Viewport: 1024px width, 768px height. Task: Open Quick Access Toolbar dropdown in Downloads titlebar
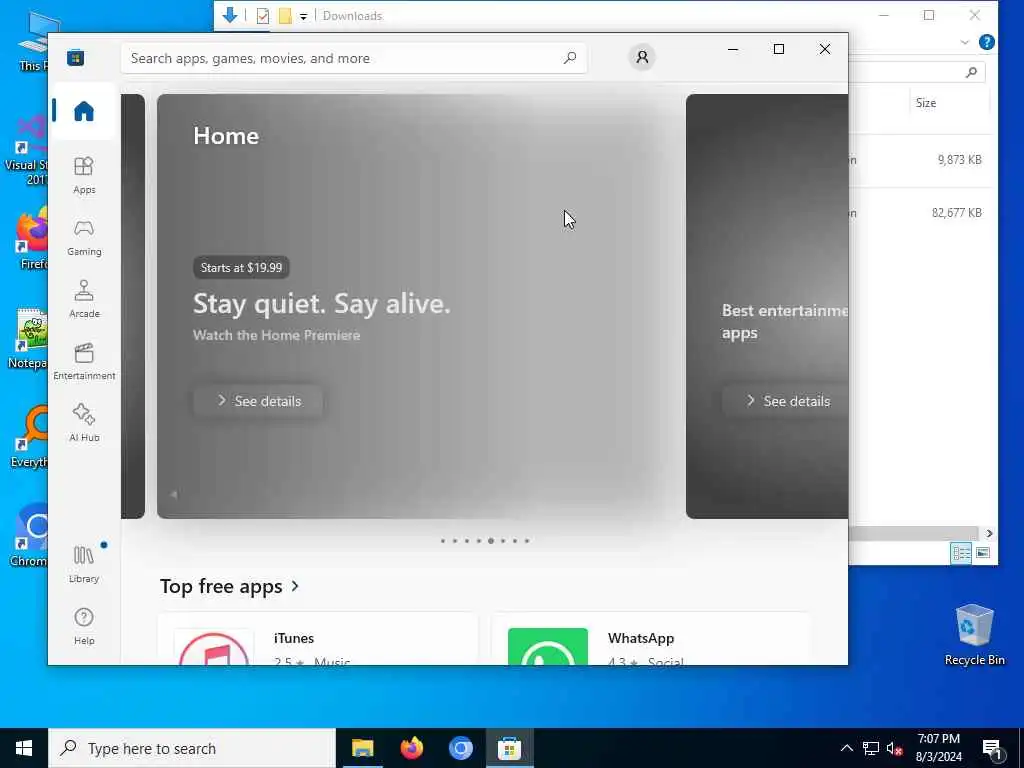(303, 16)
